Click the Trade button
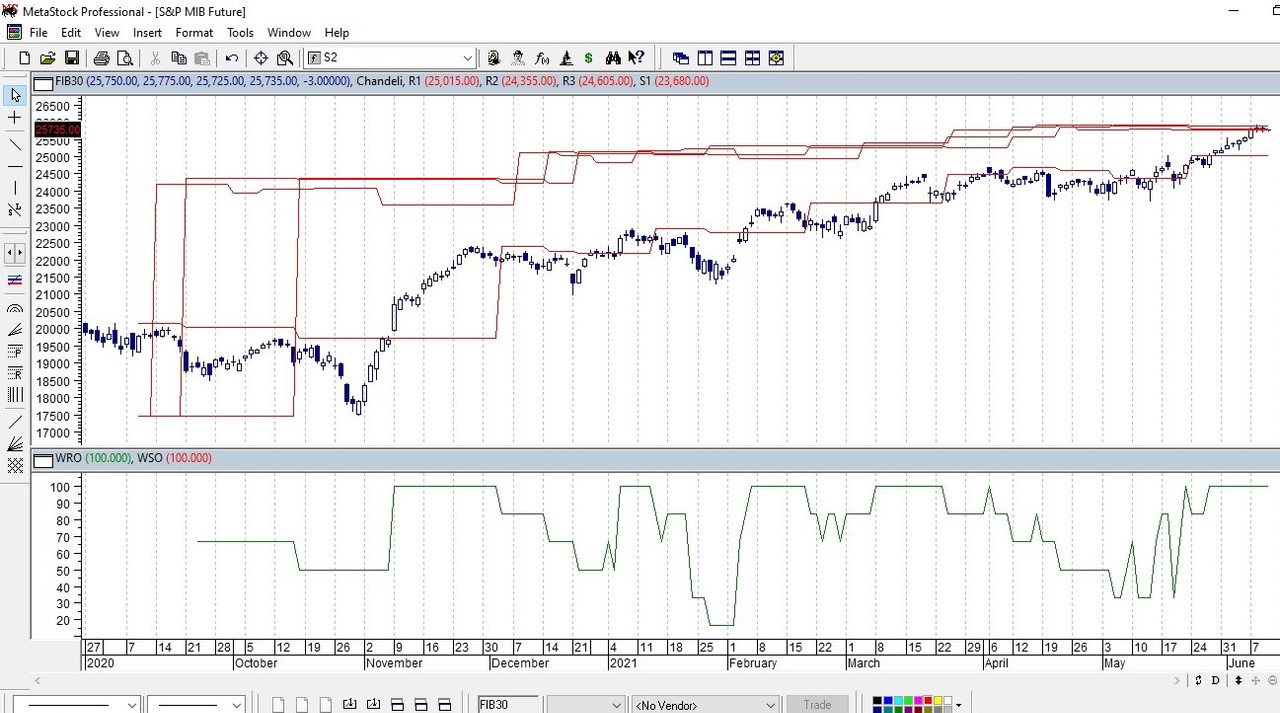The image size is (1280, 713). pos(817,705)
